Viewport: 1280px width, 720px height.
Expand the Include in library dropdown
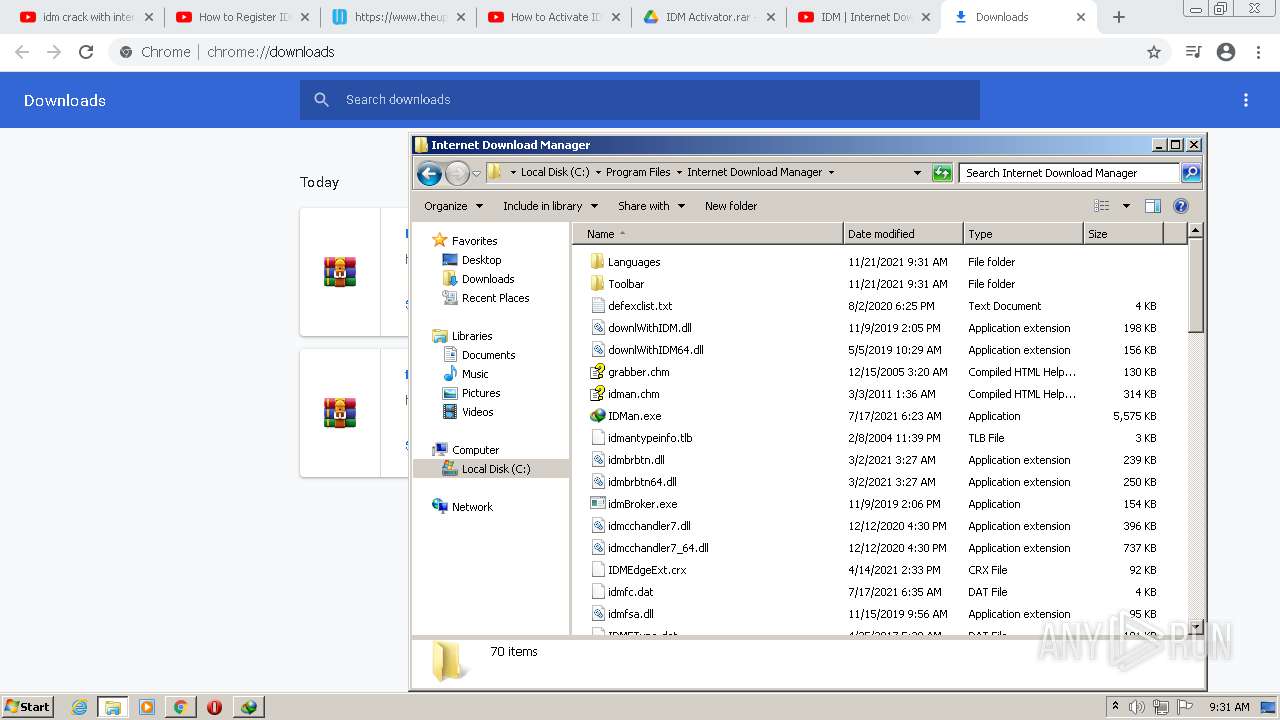[550, 206]
